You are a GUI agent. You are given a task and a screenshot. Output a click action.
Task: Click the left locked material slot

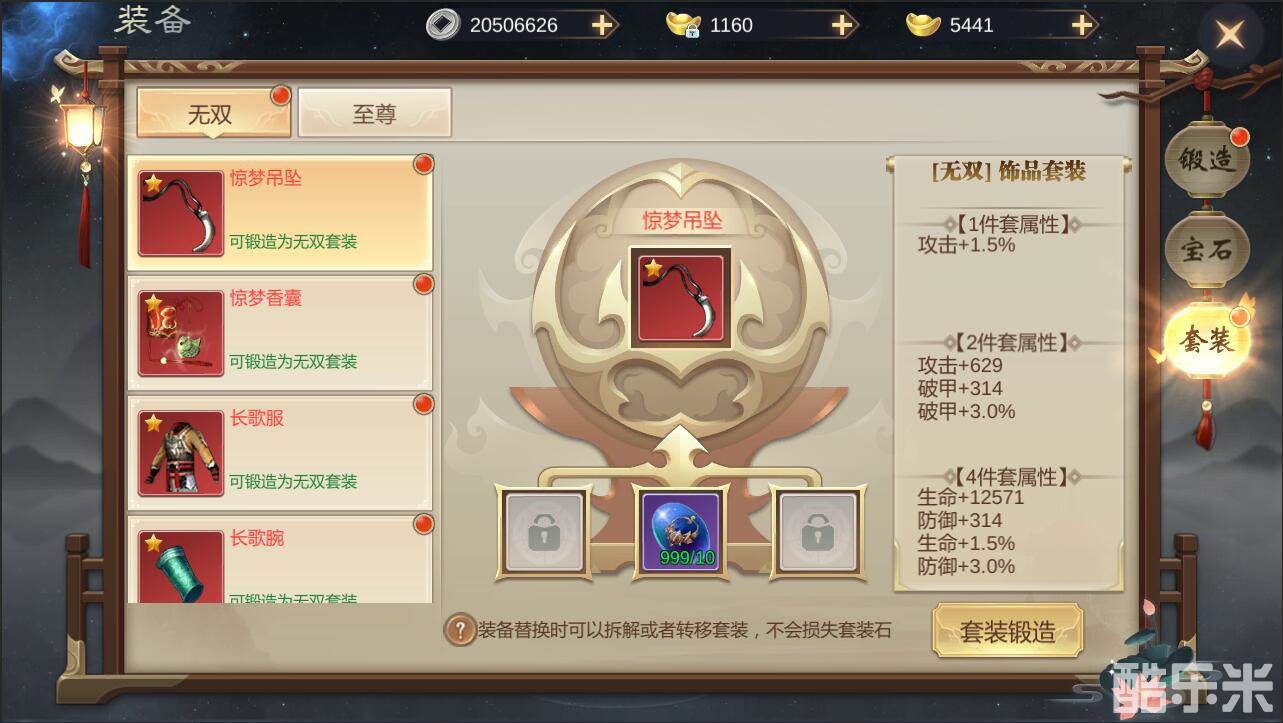point(544,533)
